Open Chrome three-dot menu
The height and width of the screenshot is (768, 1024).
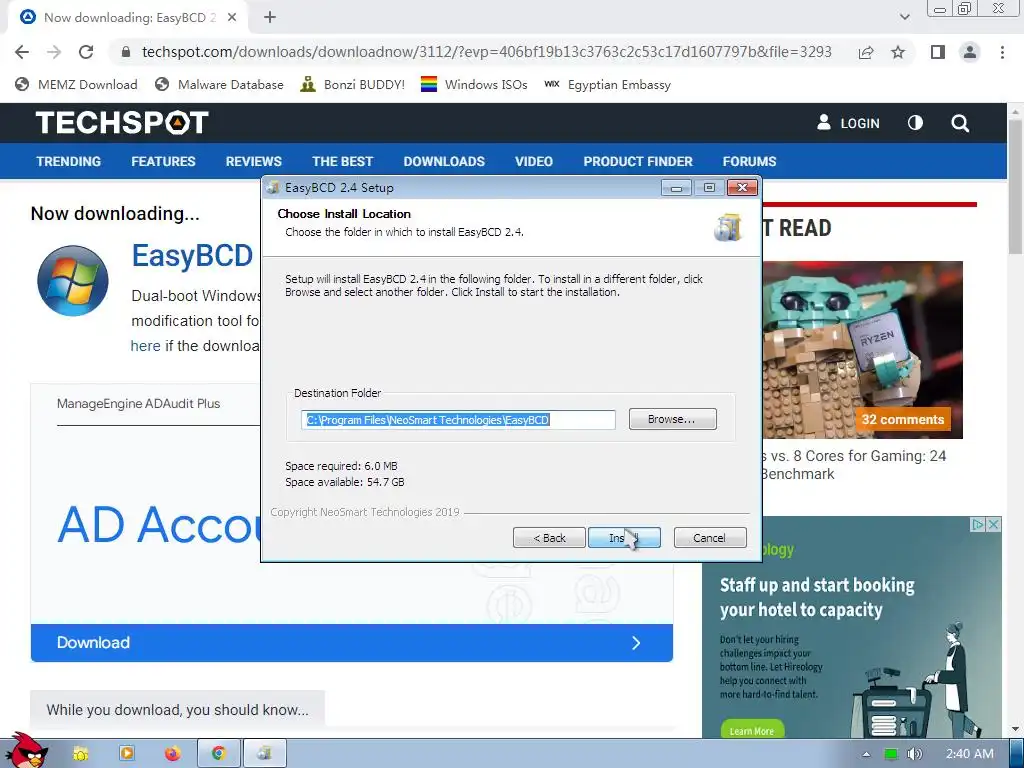(x=1002, y=52)
